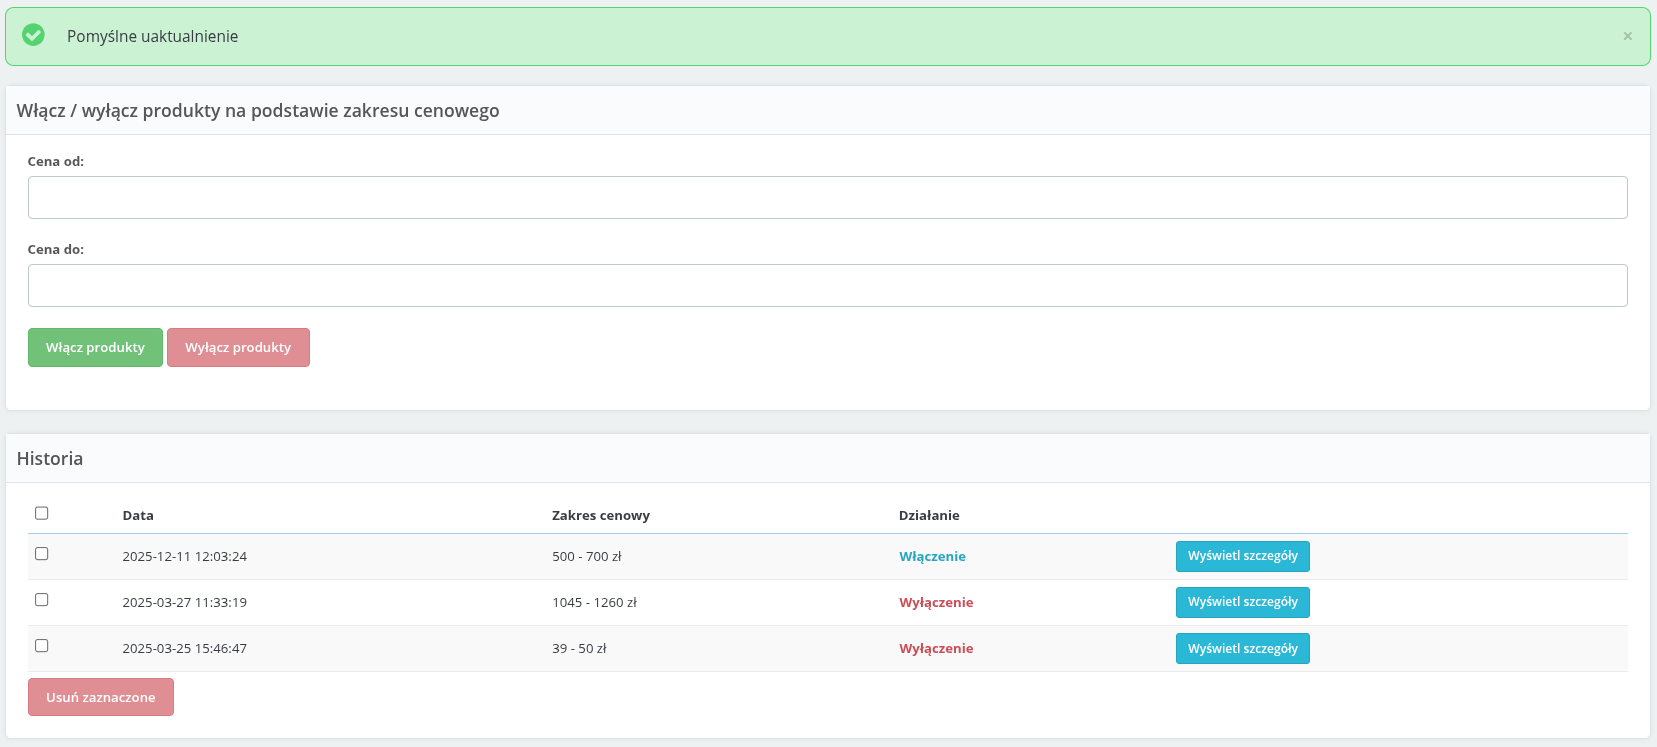Screen dimensions: 1657x747
Task: Click the "Historia" panel heading
Action: point(50,459)
